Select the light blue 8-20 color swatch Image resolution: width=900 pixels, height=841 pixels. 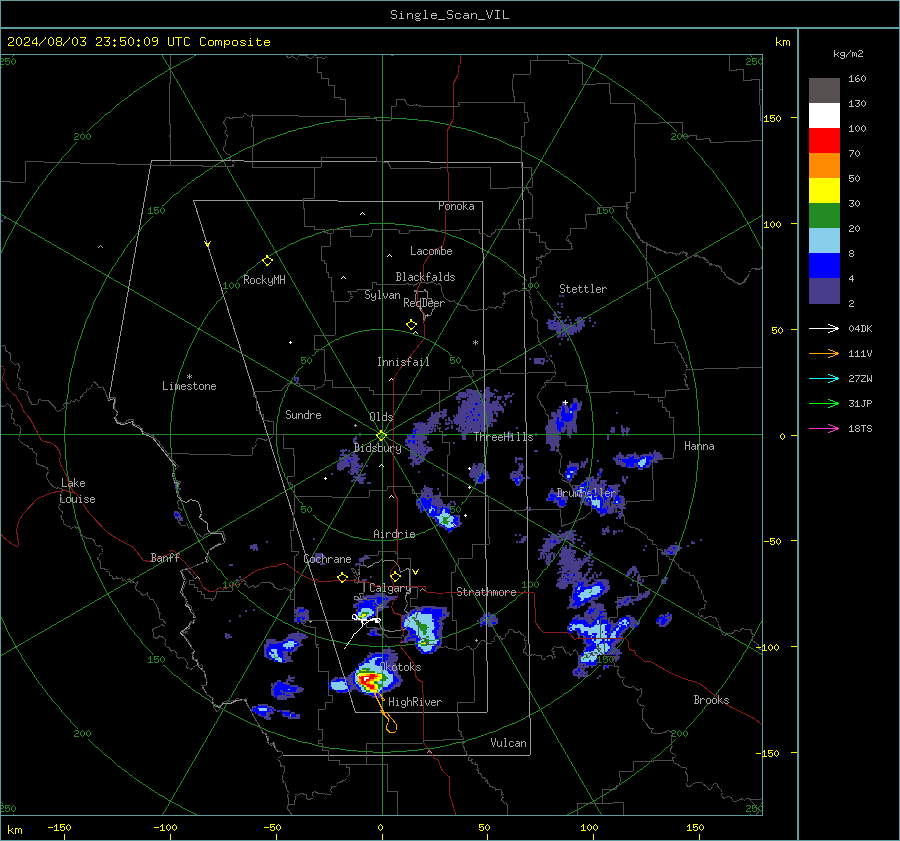pos(824,241)
